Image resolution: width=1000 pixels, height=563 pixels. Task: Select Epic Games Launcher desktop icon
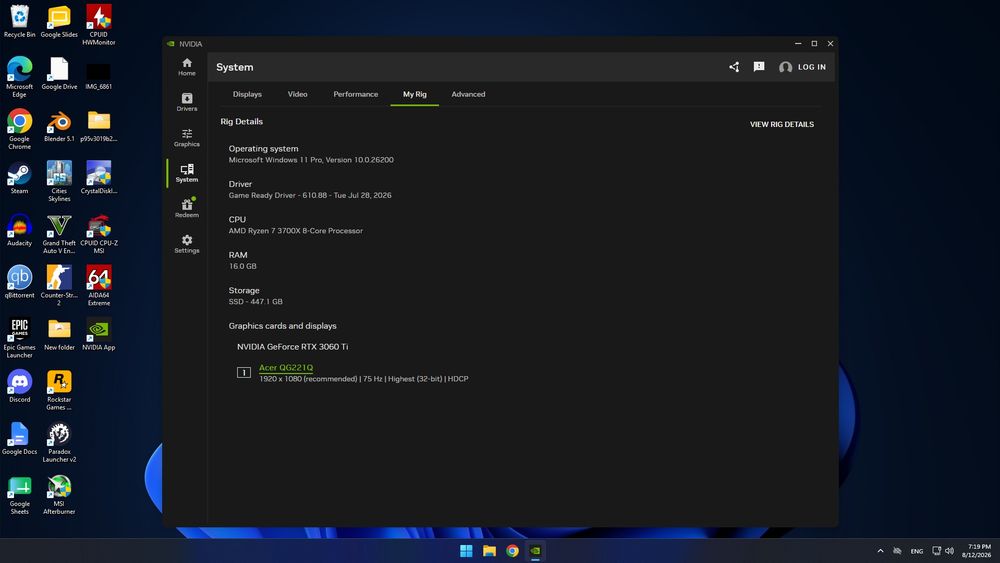20,339
